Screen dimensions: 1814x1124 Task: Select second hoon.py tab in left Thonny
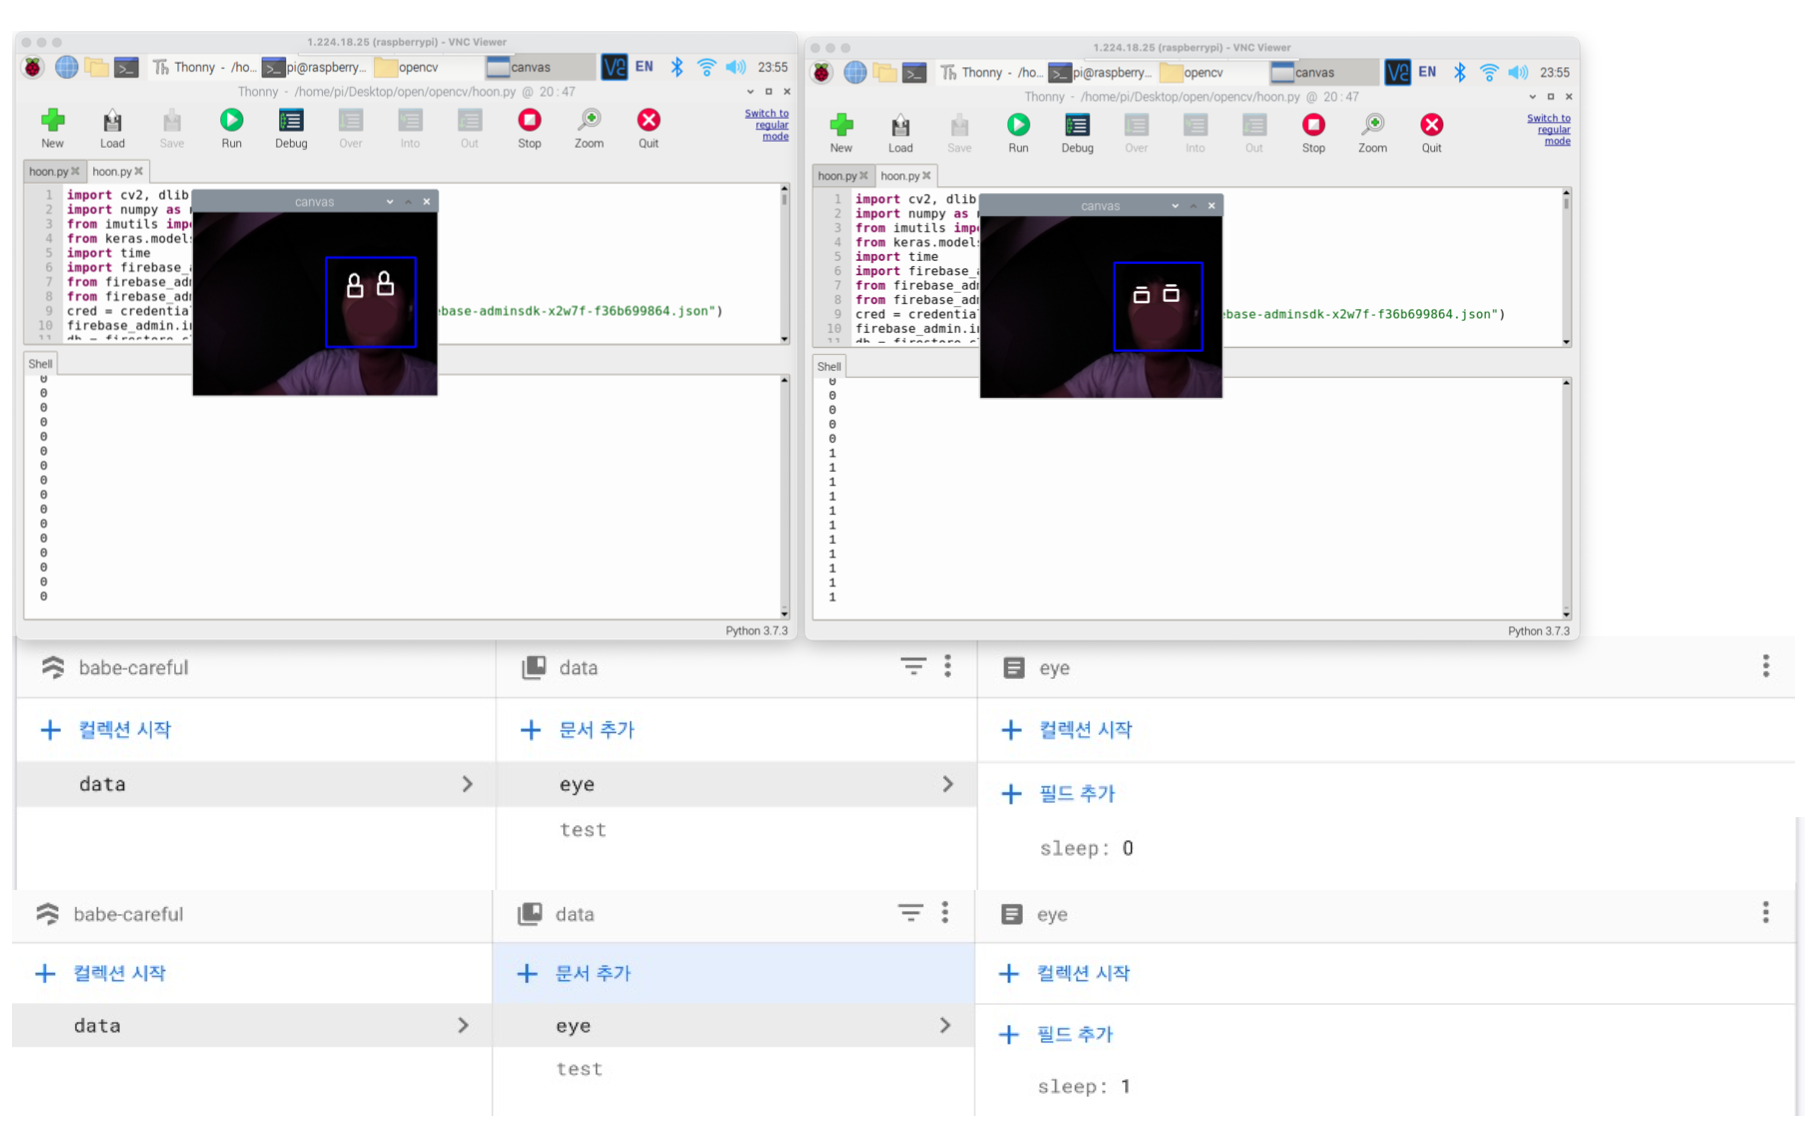tap(118, 172)
